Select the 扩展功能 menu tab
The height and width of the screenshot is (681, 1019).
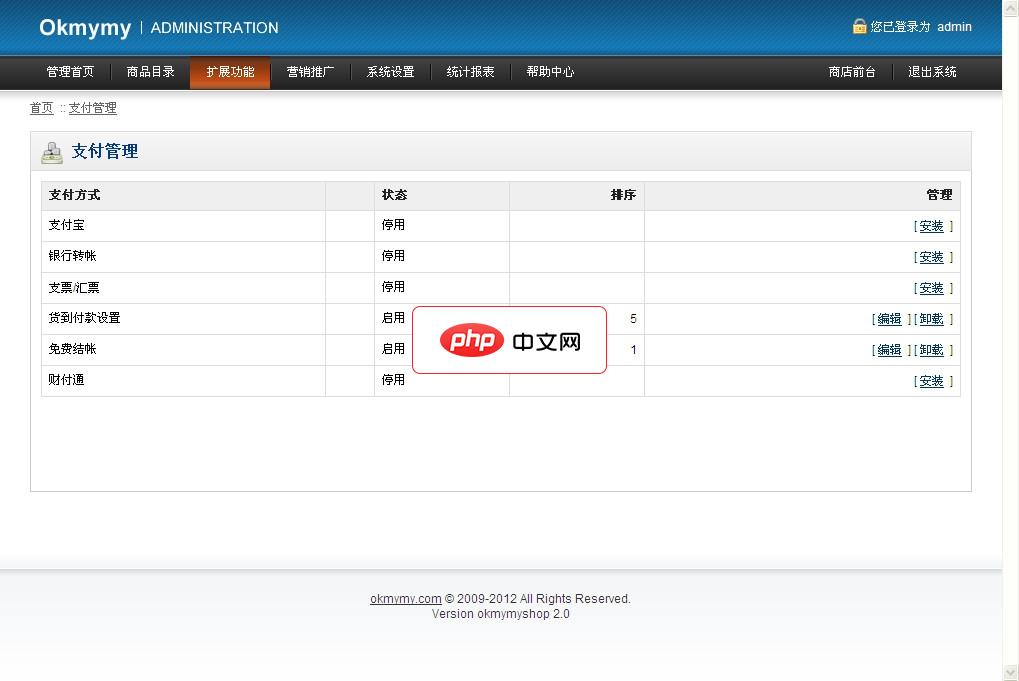[230, 72]
